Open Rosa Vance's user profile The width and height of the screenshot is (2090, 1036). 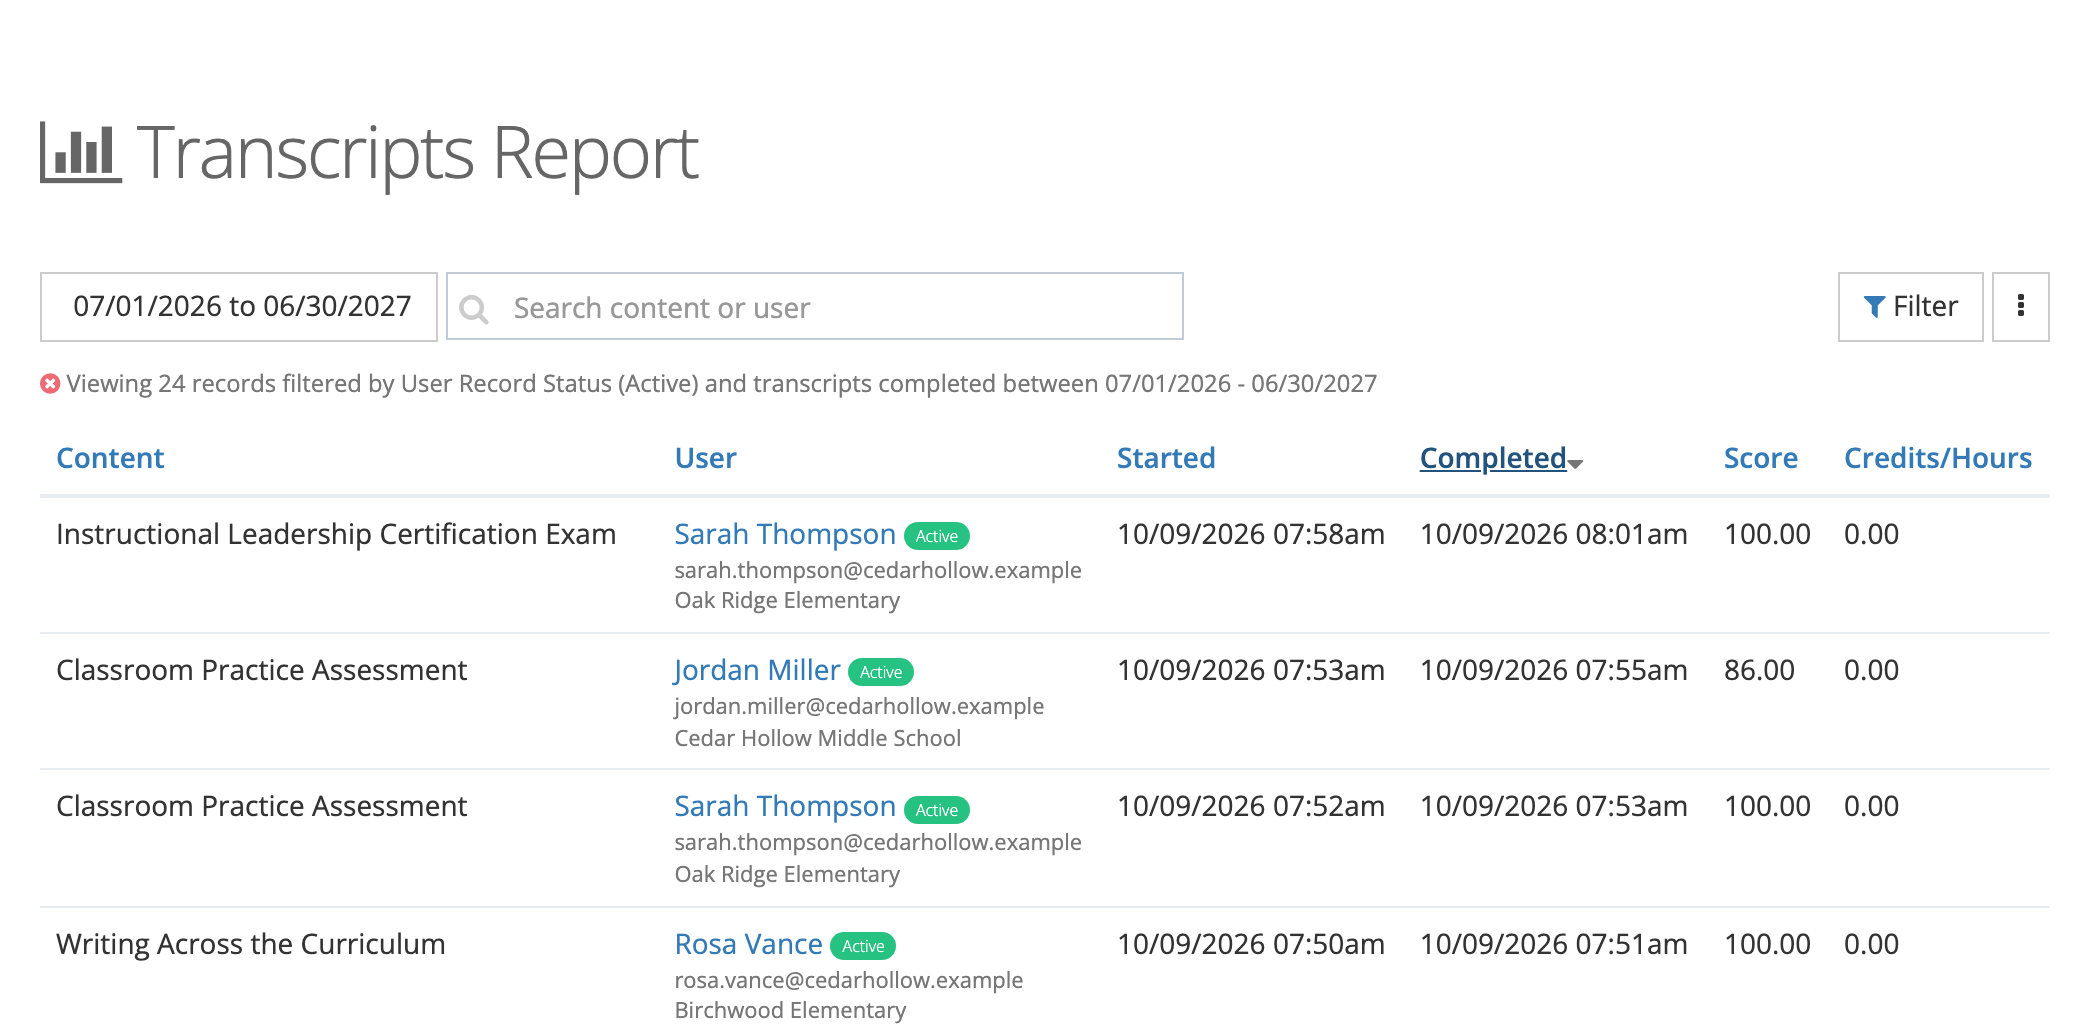tap(748, 944)
